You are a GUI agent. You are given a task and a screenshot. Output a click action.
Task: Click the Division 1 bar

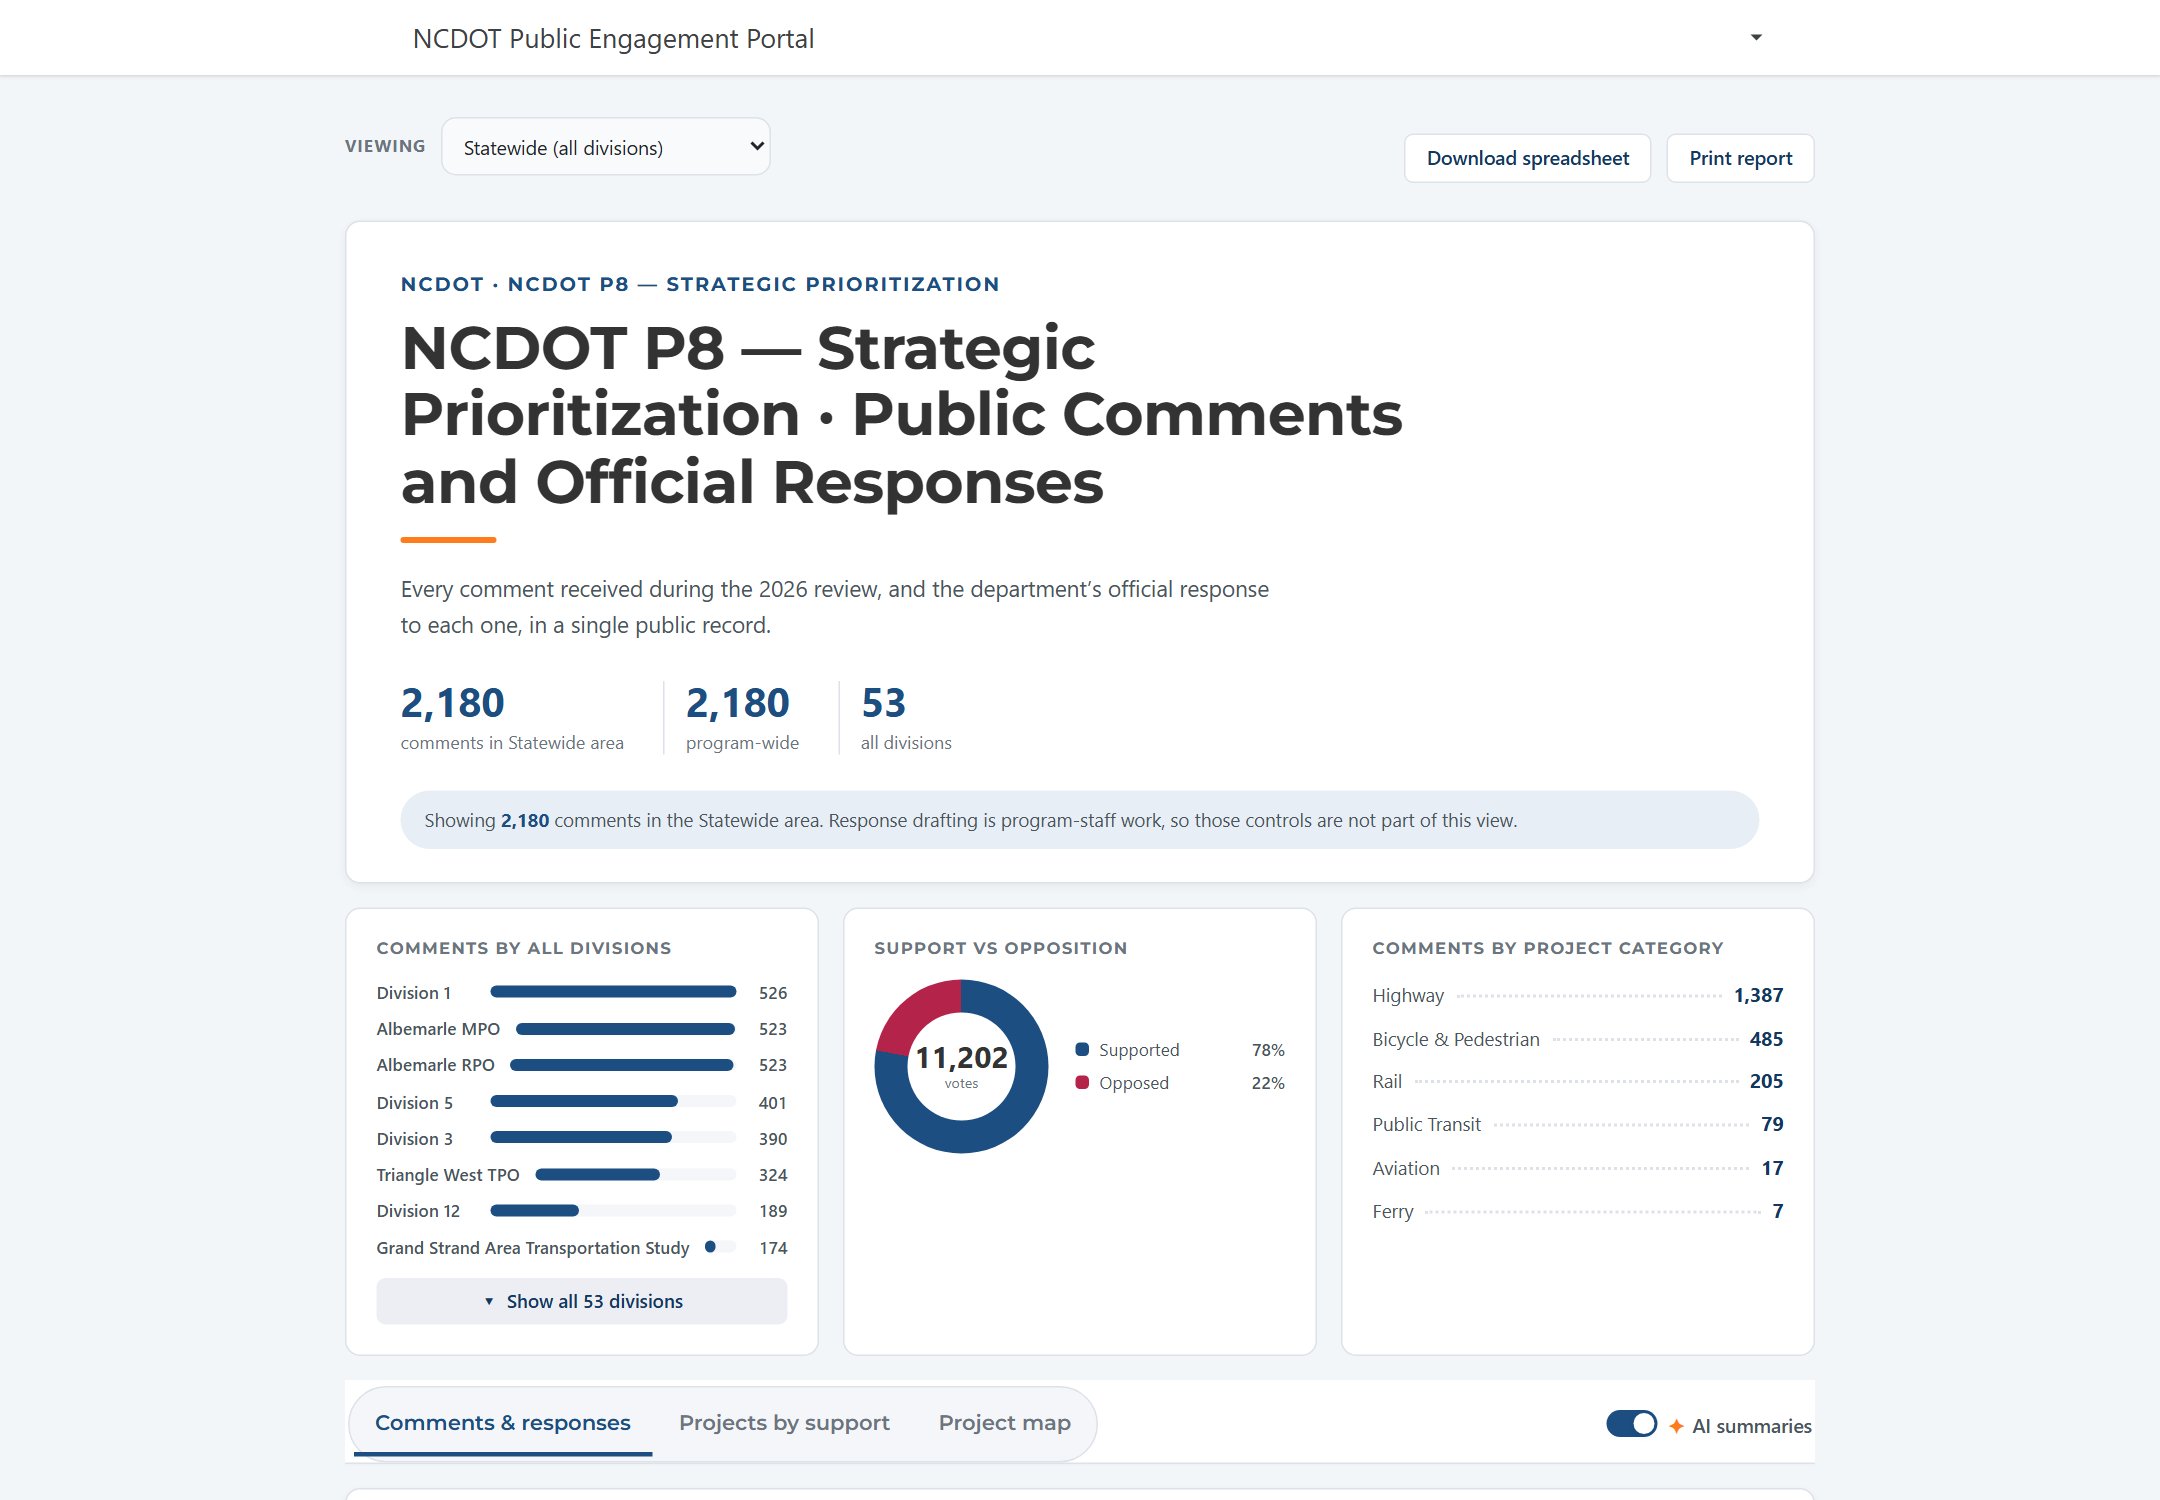point(613,992)
